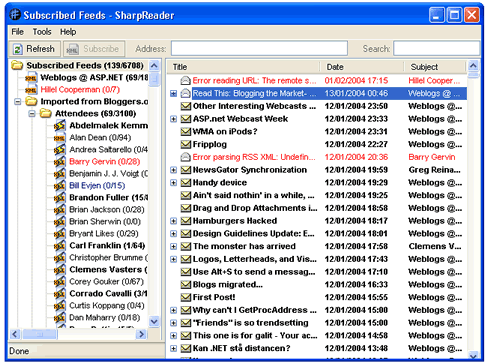Click the Weblogs @ ASP.NET feed icon
Image resolution: width=488 pixels, height=364 pixels.
coord(31,78)
